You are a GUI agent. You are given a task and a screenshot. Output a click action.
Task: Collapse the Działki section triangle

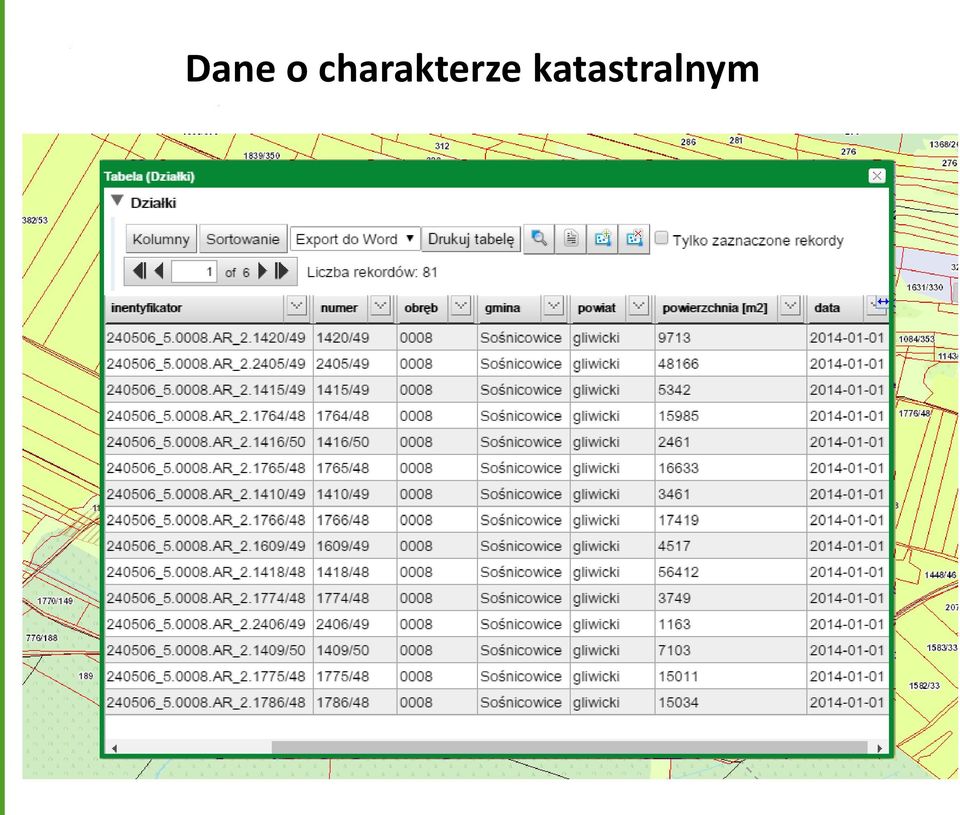click(x=118, y=201)
